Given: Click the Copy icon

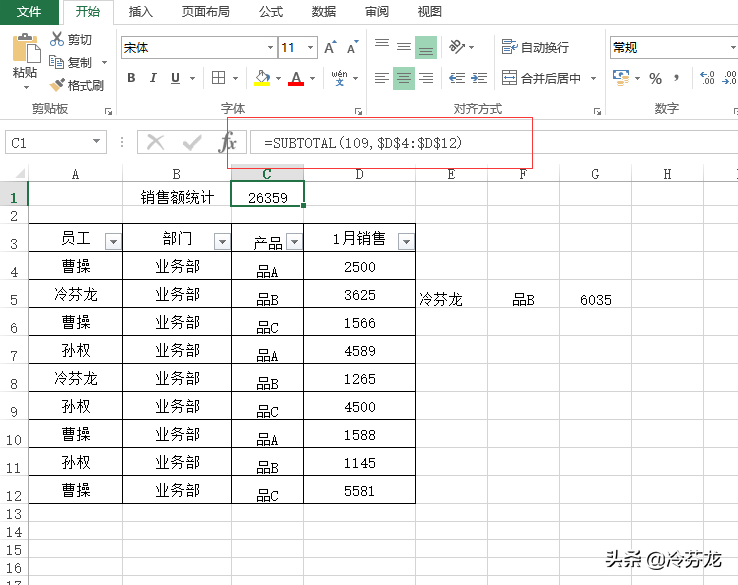Looking at the screenshot, I should tap(56, 62).
